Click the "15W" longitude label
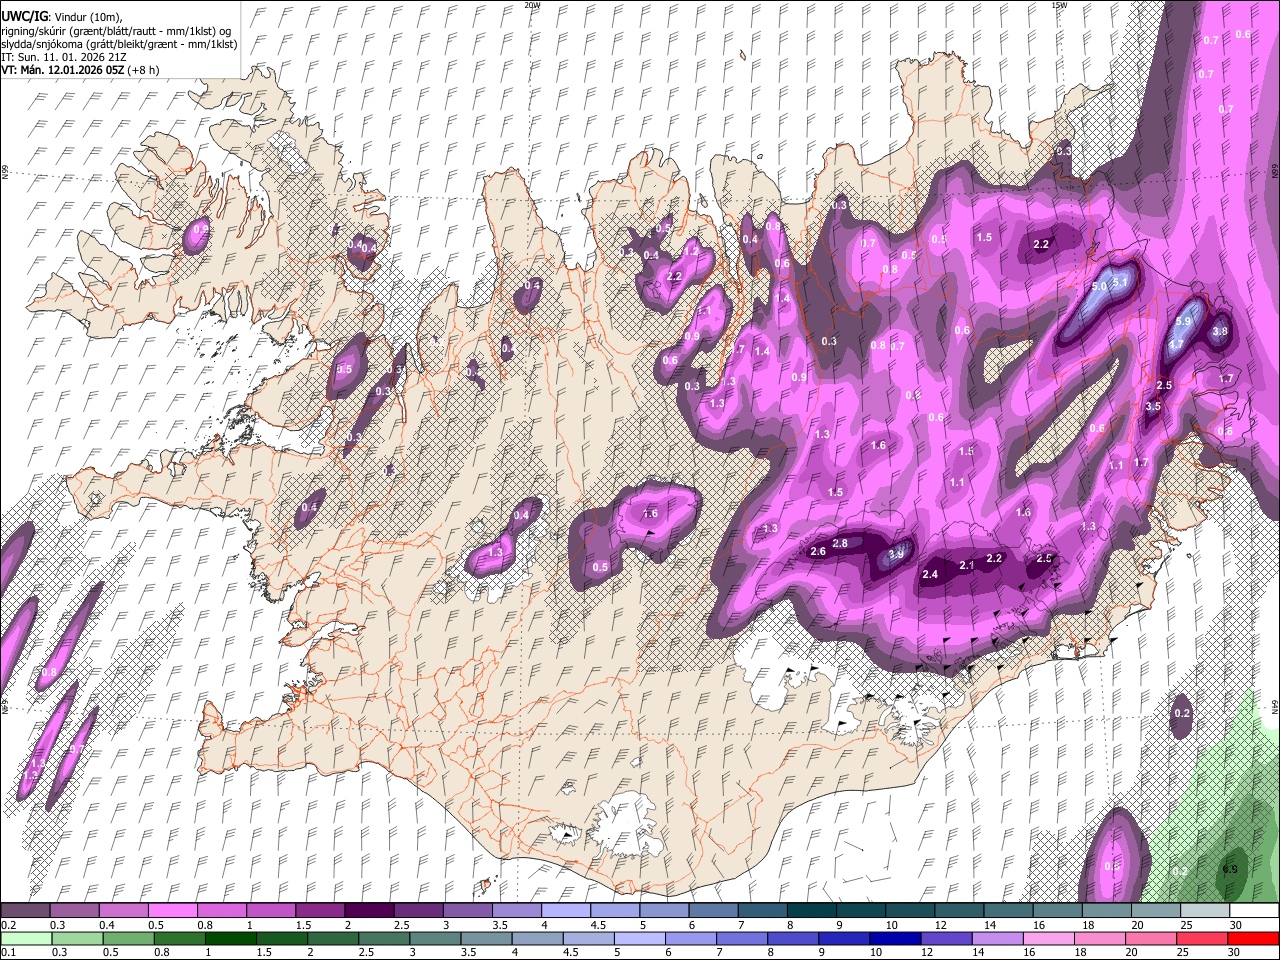The width and height of the screenshot is (1280, 960). (1058, 5)
